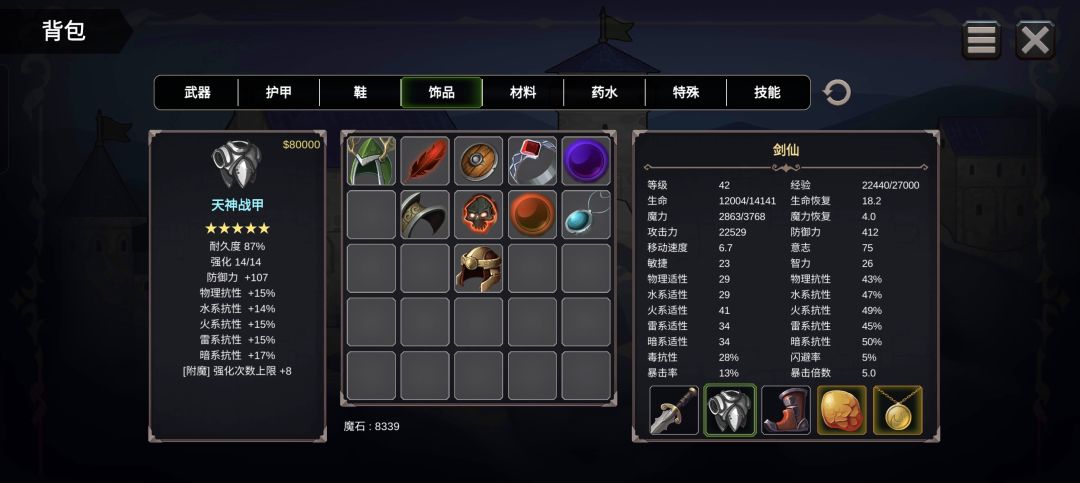Screen dimensions: 1080x483
Task: Click the equipped boots slot
Action: [786, 410]
